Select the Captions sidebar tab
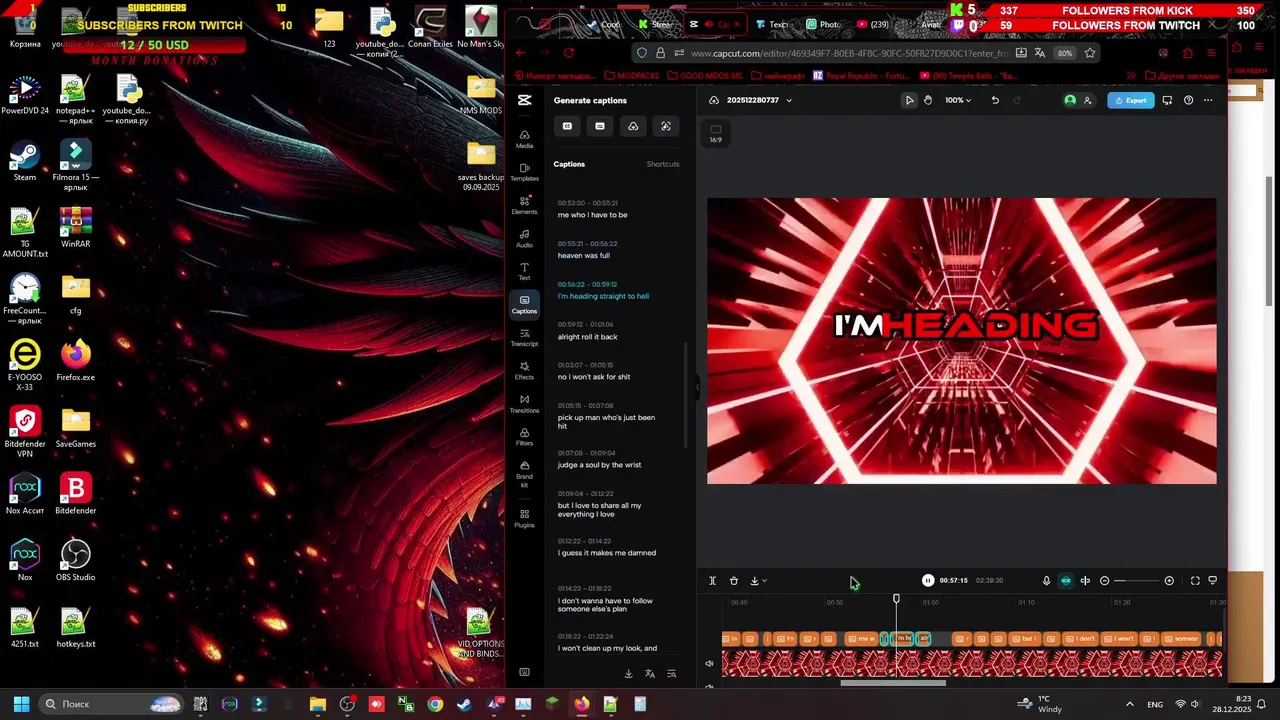This screenshot has height=720, width=1280. click(524, 304)
